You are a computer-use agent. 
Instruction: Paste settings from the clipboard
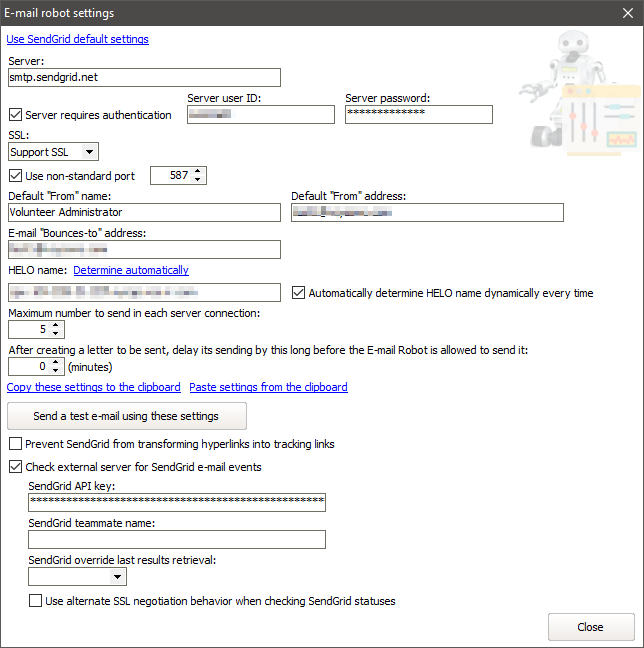(268, 387)
